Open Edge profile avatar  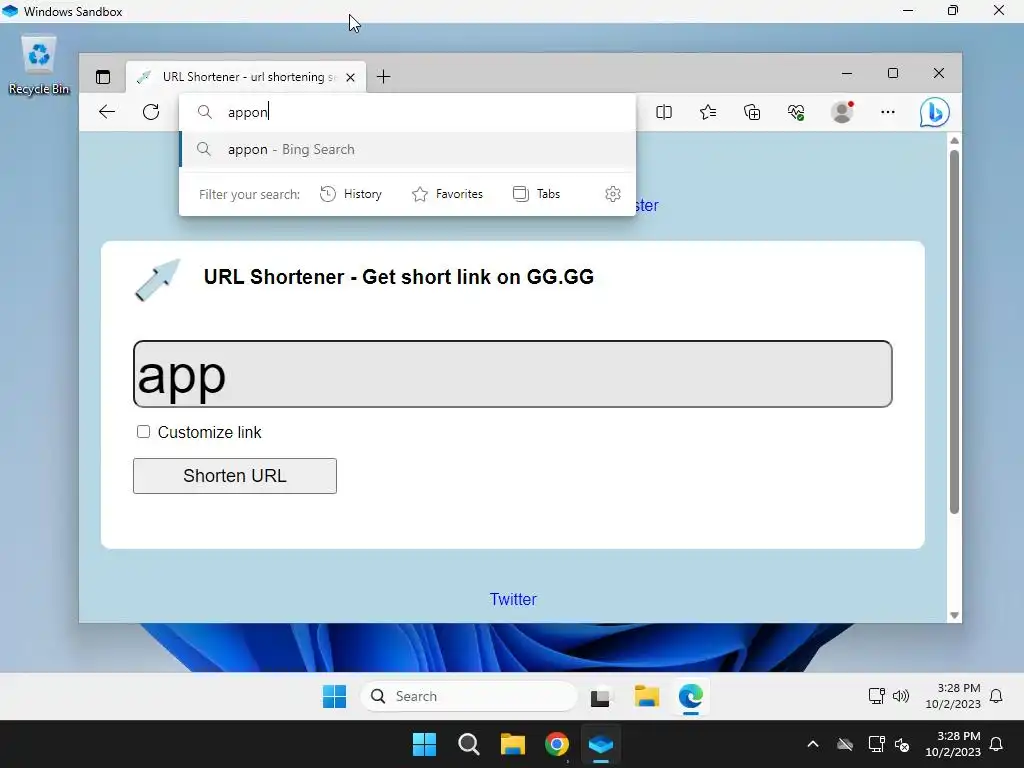pyautogui.click(x=842, y=112)
